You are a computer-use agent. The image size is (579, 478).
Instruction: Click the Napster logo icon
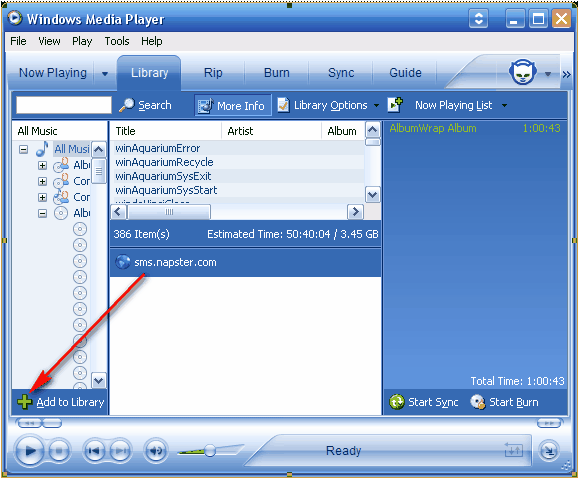point(523,71)
